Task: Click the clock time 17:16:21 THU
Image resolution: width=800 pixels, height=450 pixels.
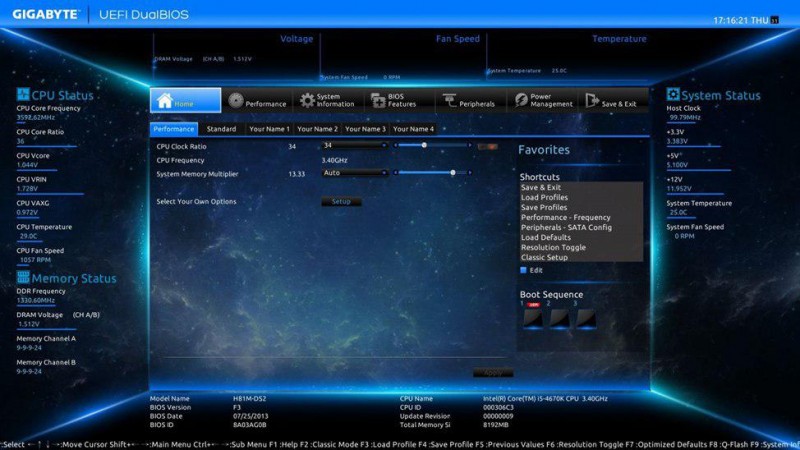Action: [741, 20]
